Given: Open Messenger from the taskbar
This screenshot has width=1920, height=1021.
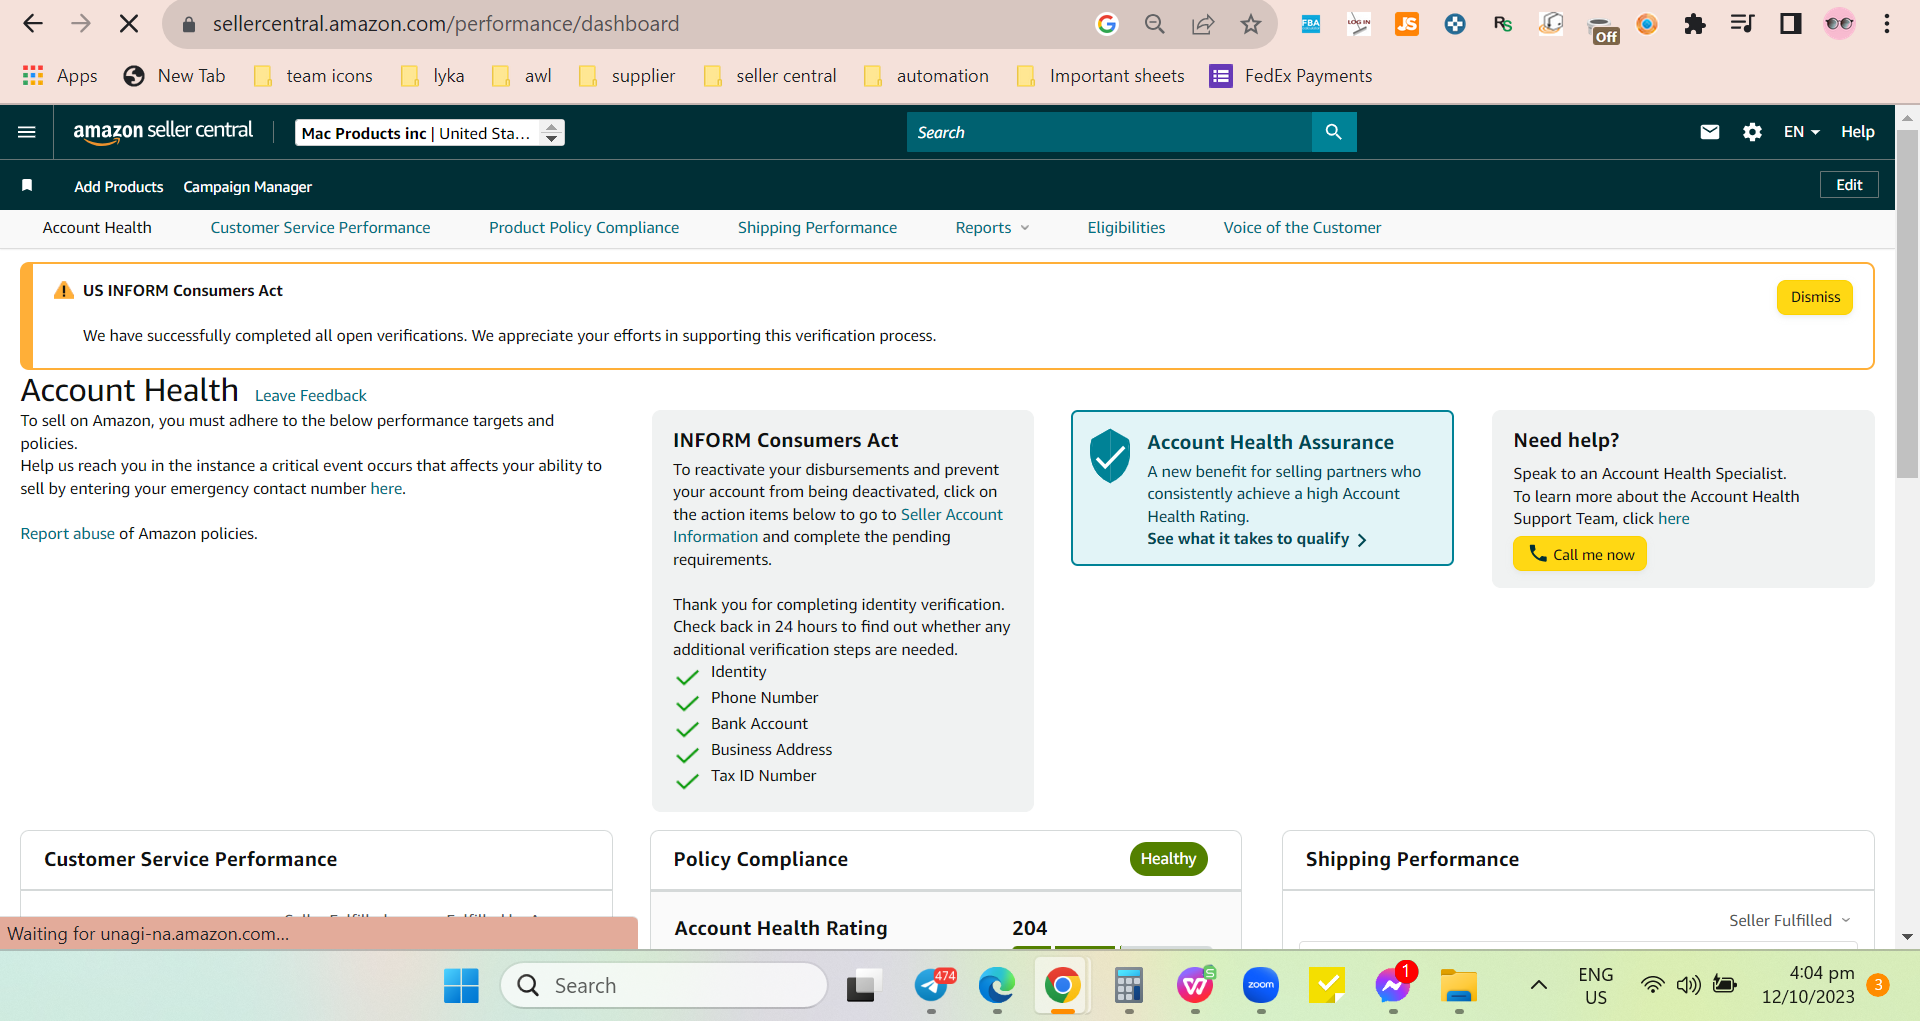Looking at the screenshot, I should pos(1393,986).
